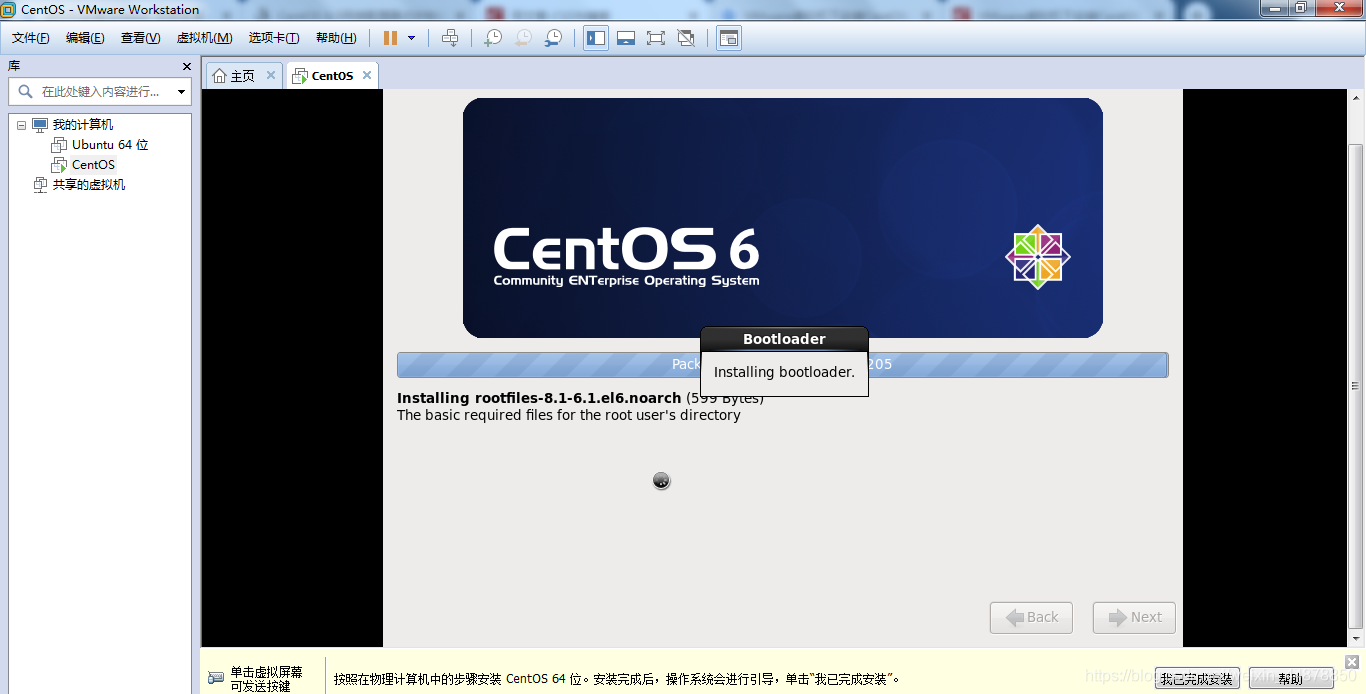Click the My Computer monitor icon

coord(40,125)
